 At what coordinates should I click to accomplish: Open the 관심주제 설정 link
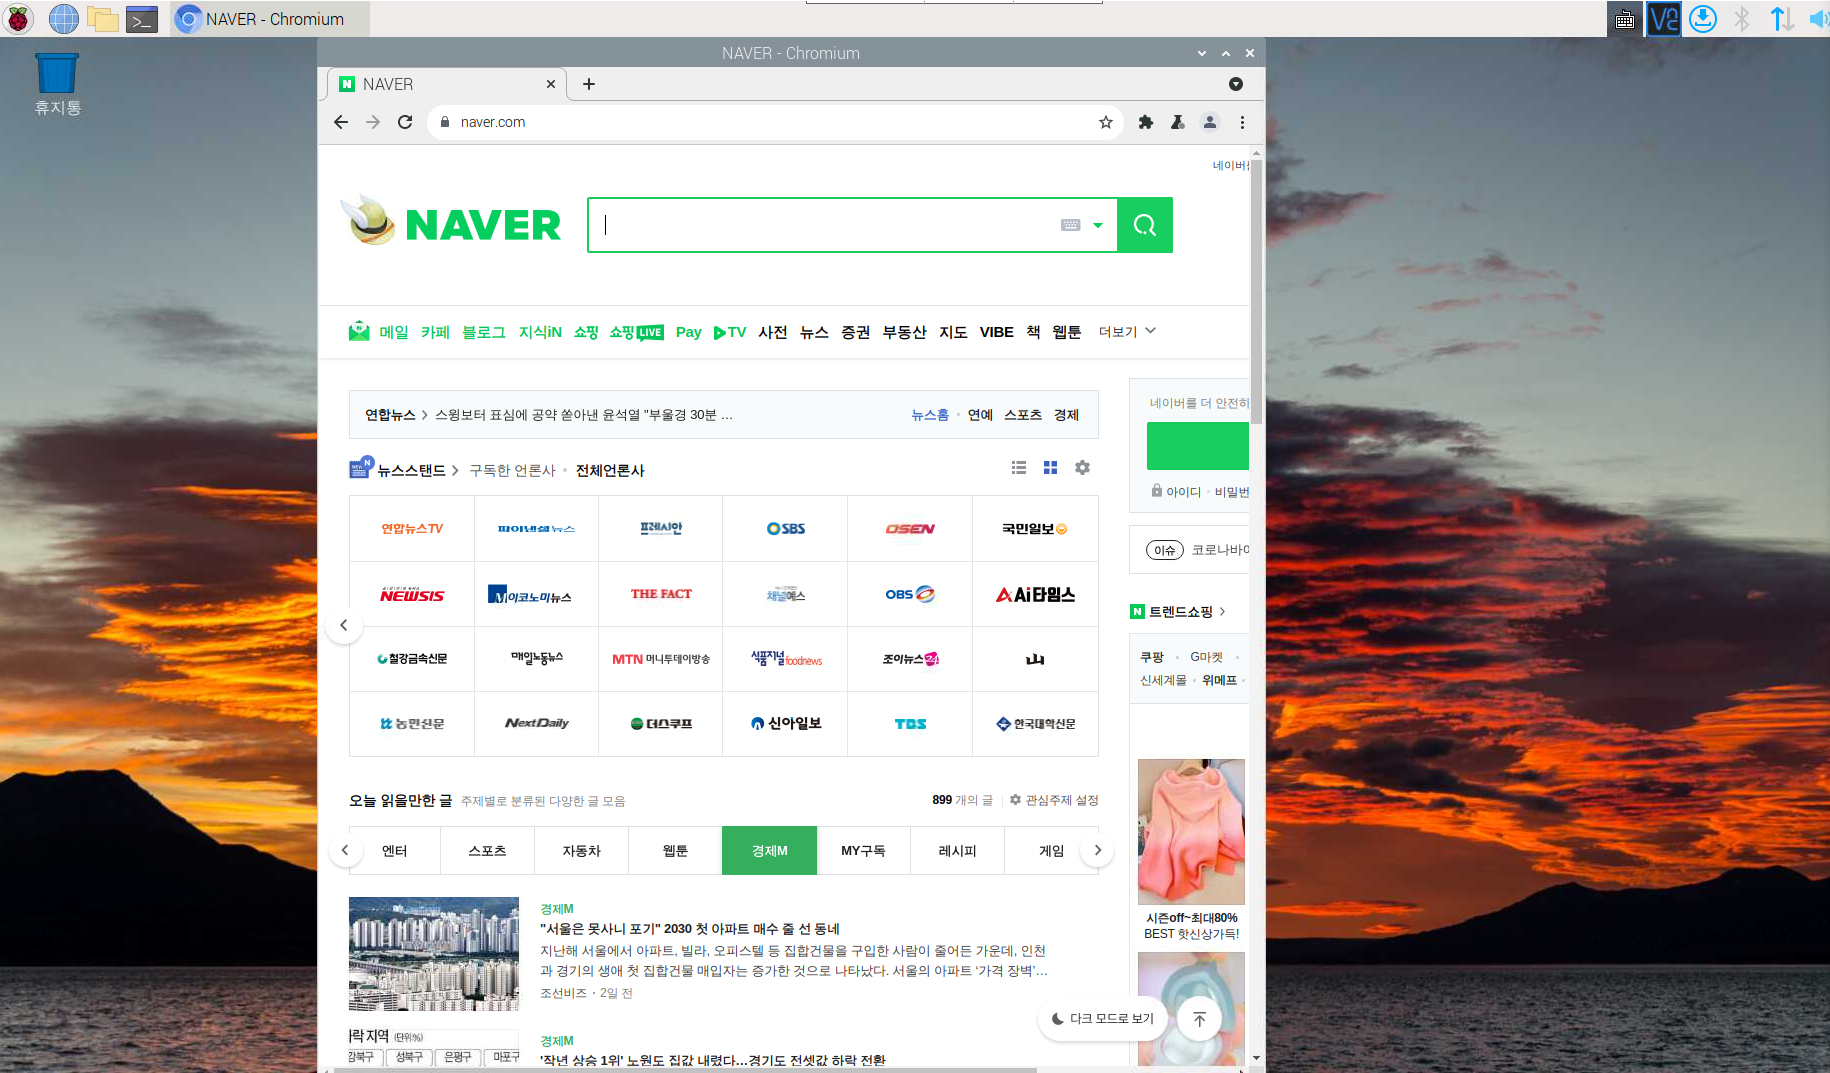pos(1054,800)
